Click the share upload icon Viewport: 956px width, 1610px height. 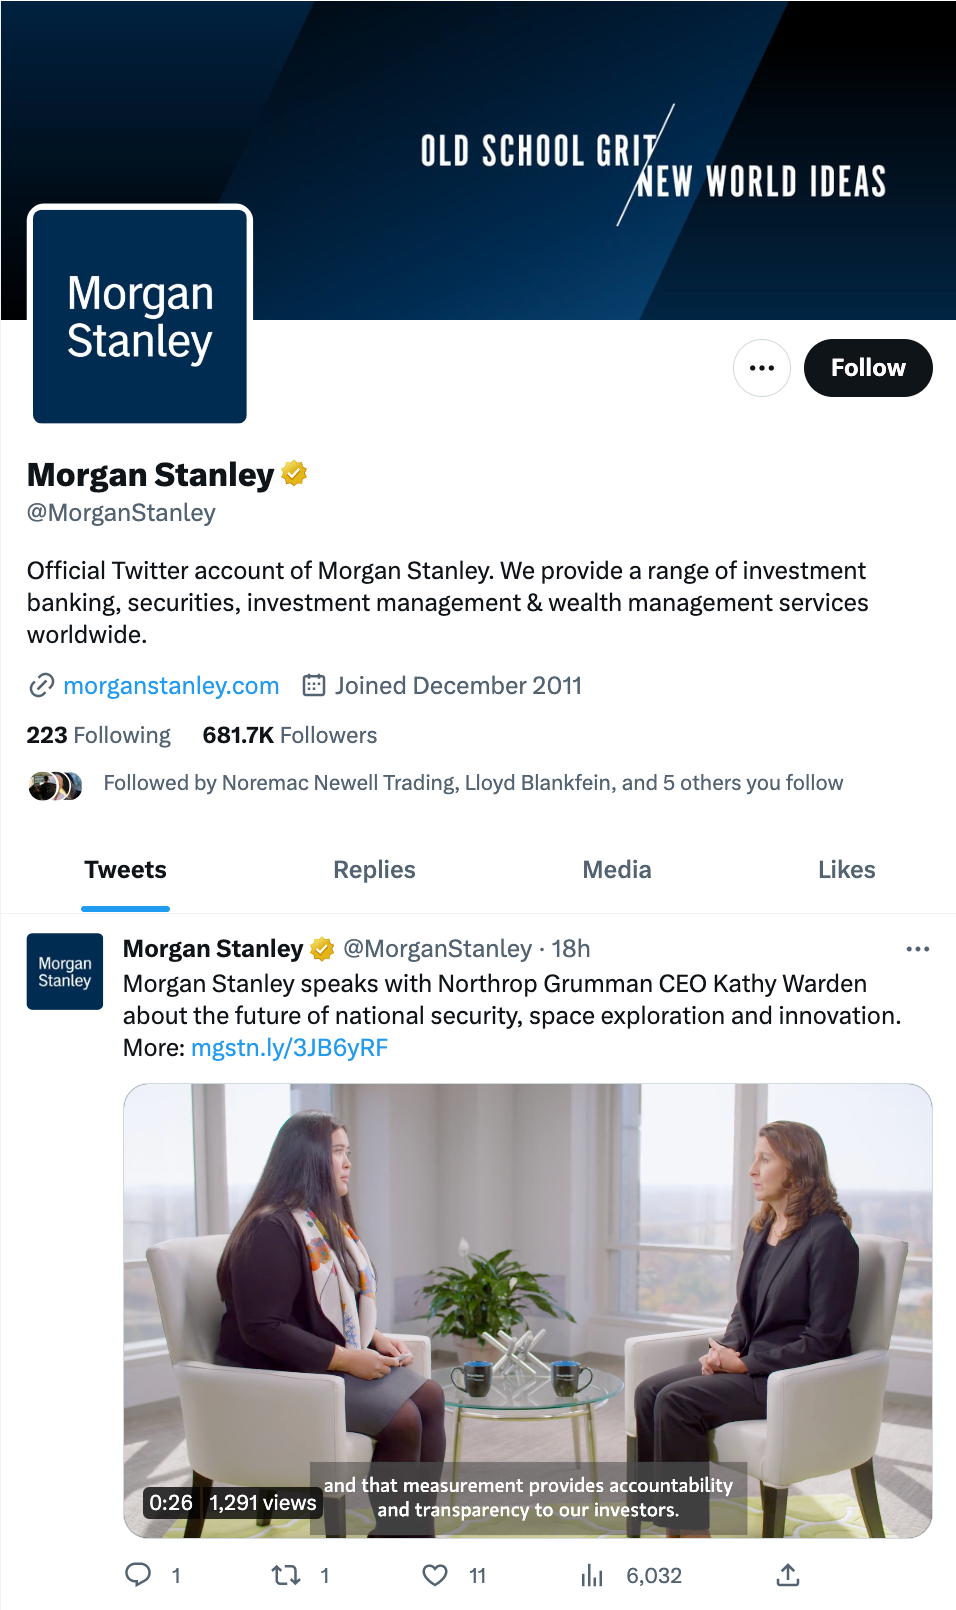788,1575
